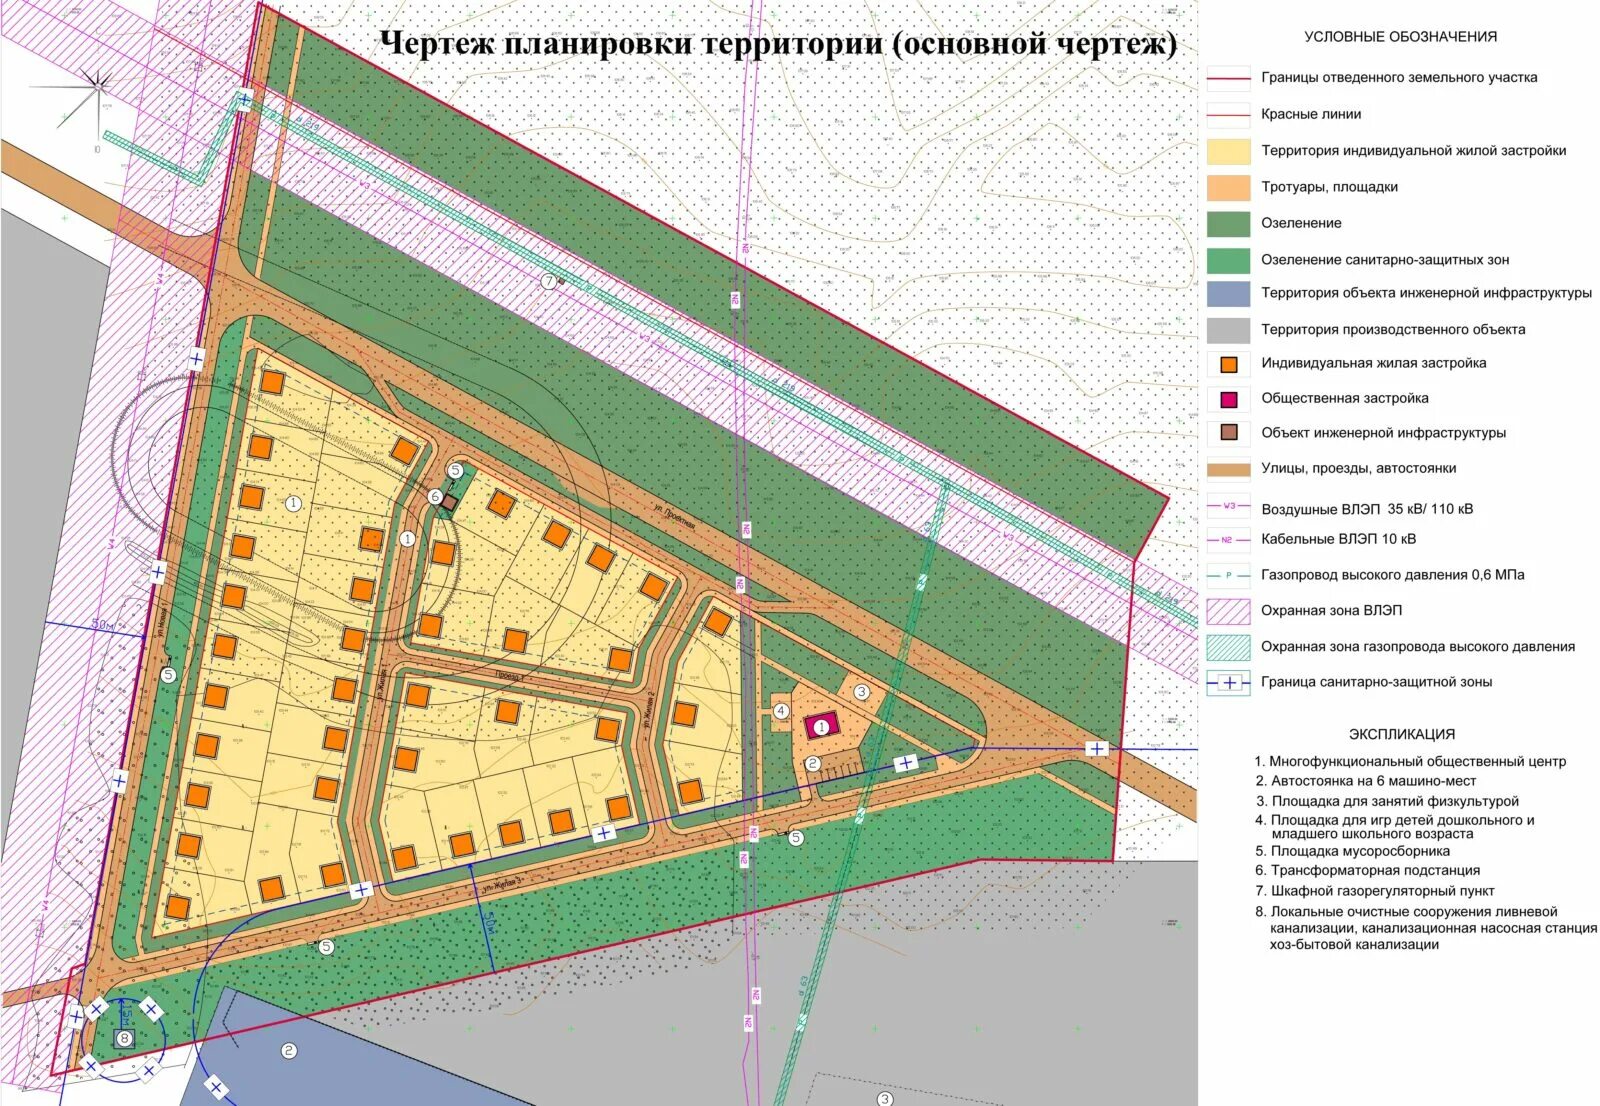The image size is (1600, 1106).
Task: Click circled marker 7 on the map
Action: point(549,281)
